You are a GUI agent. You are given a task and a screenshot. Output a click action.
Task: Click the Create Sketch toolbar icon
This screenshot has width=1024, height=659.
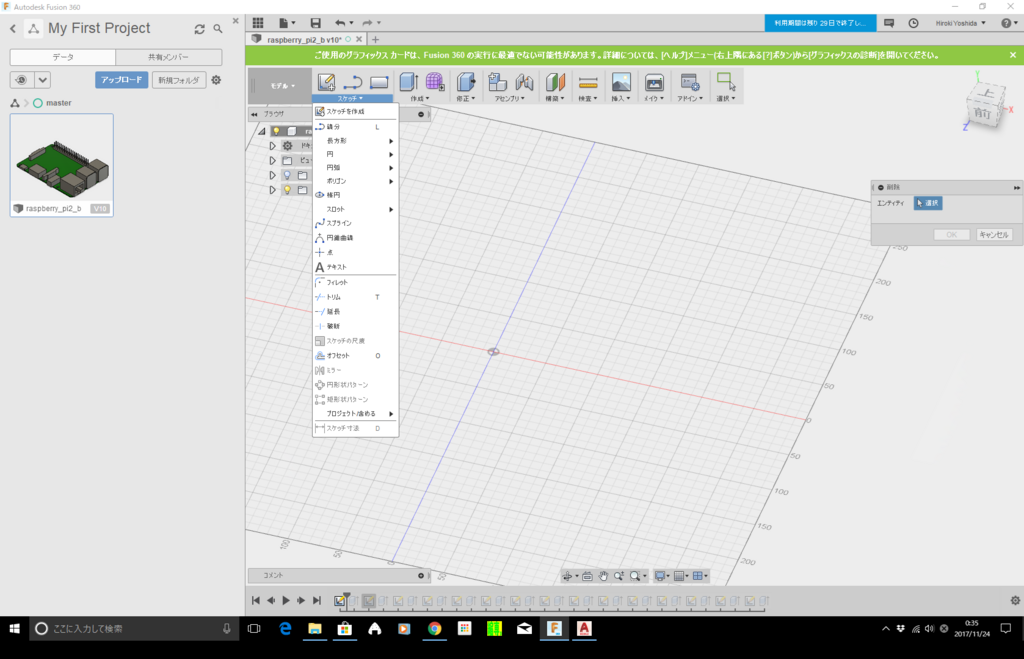[326, 82]
